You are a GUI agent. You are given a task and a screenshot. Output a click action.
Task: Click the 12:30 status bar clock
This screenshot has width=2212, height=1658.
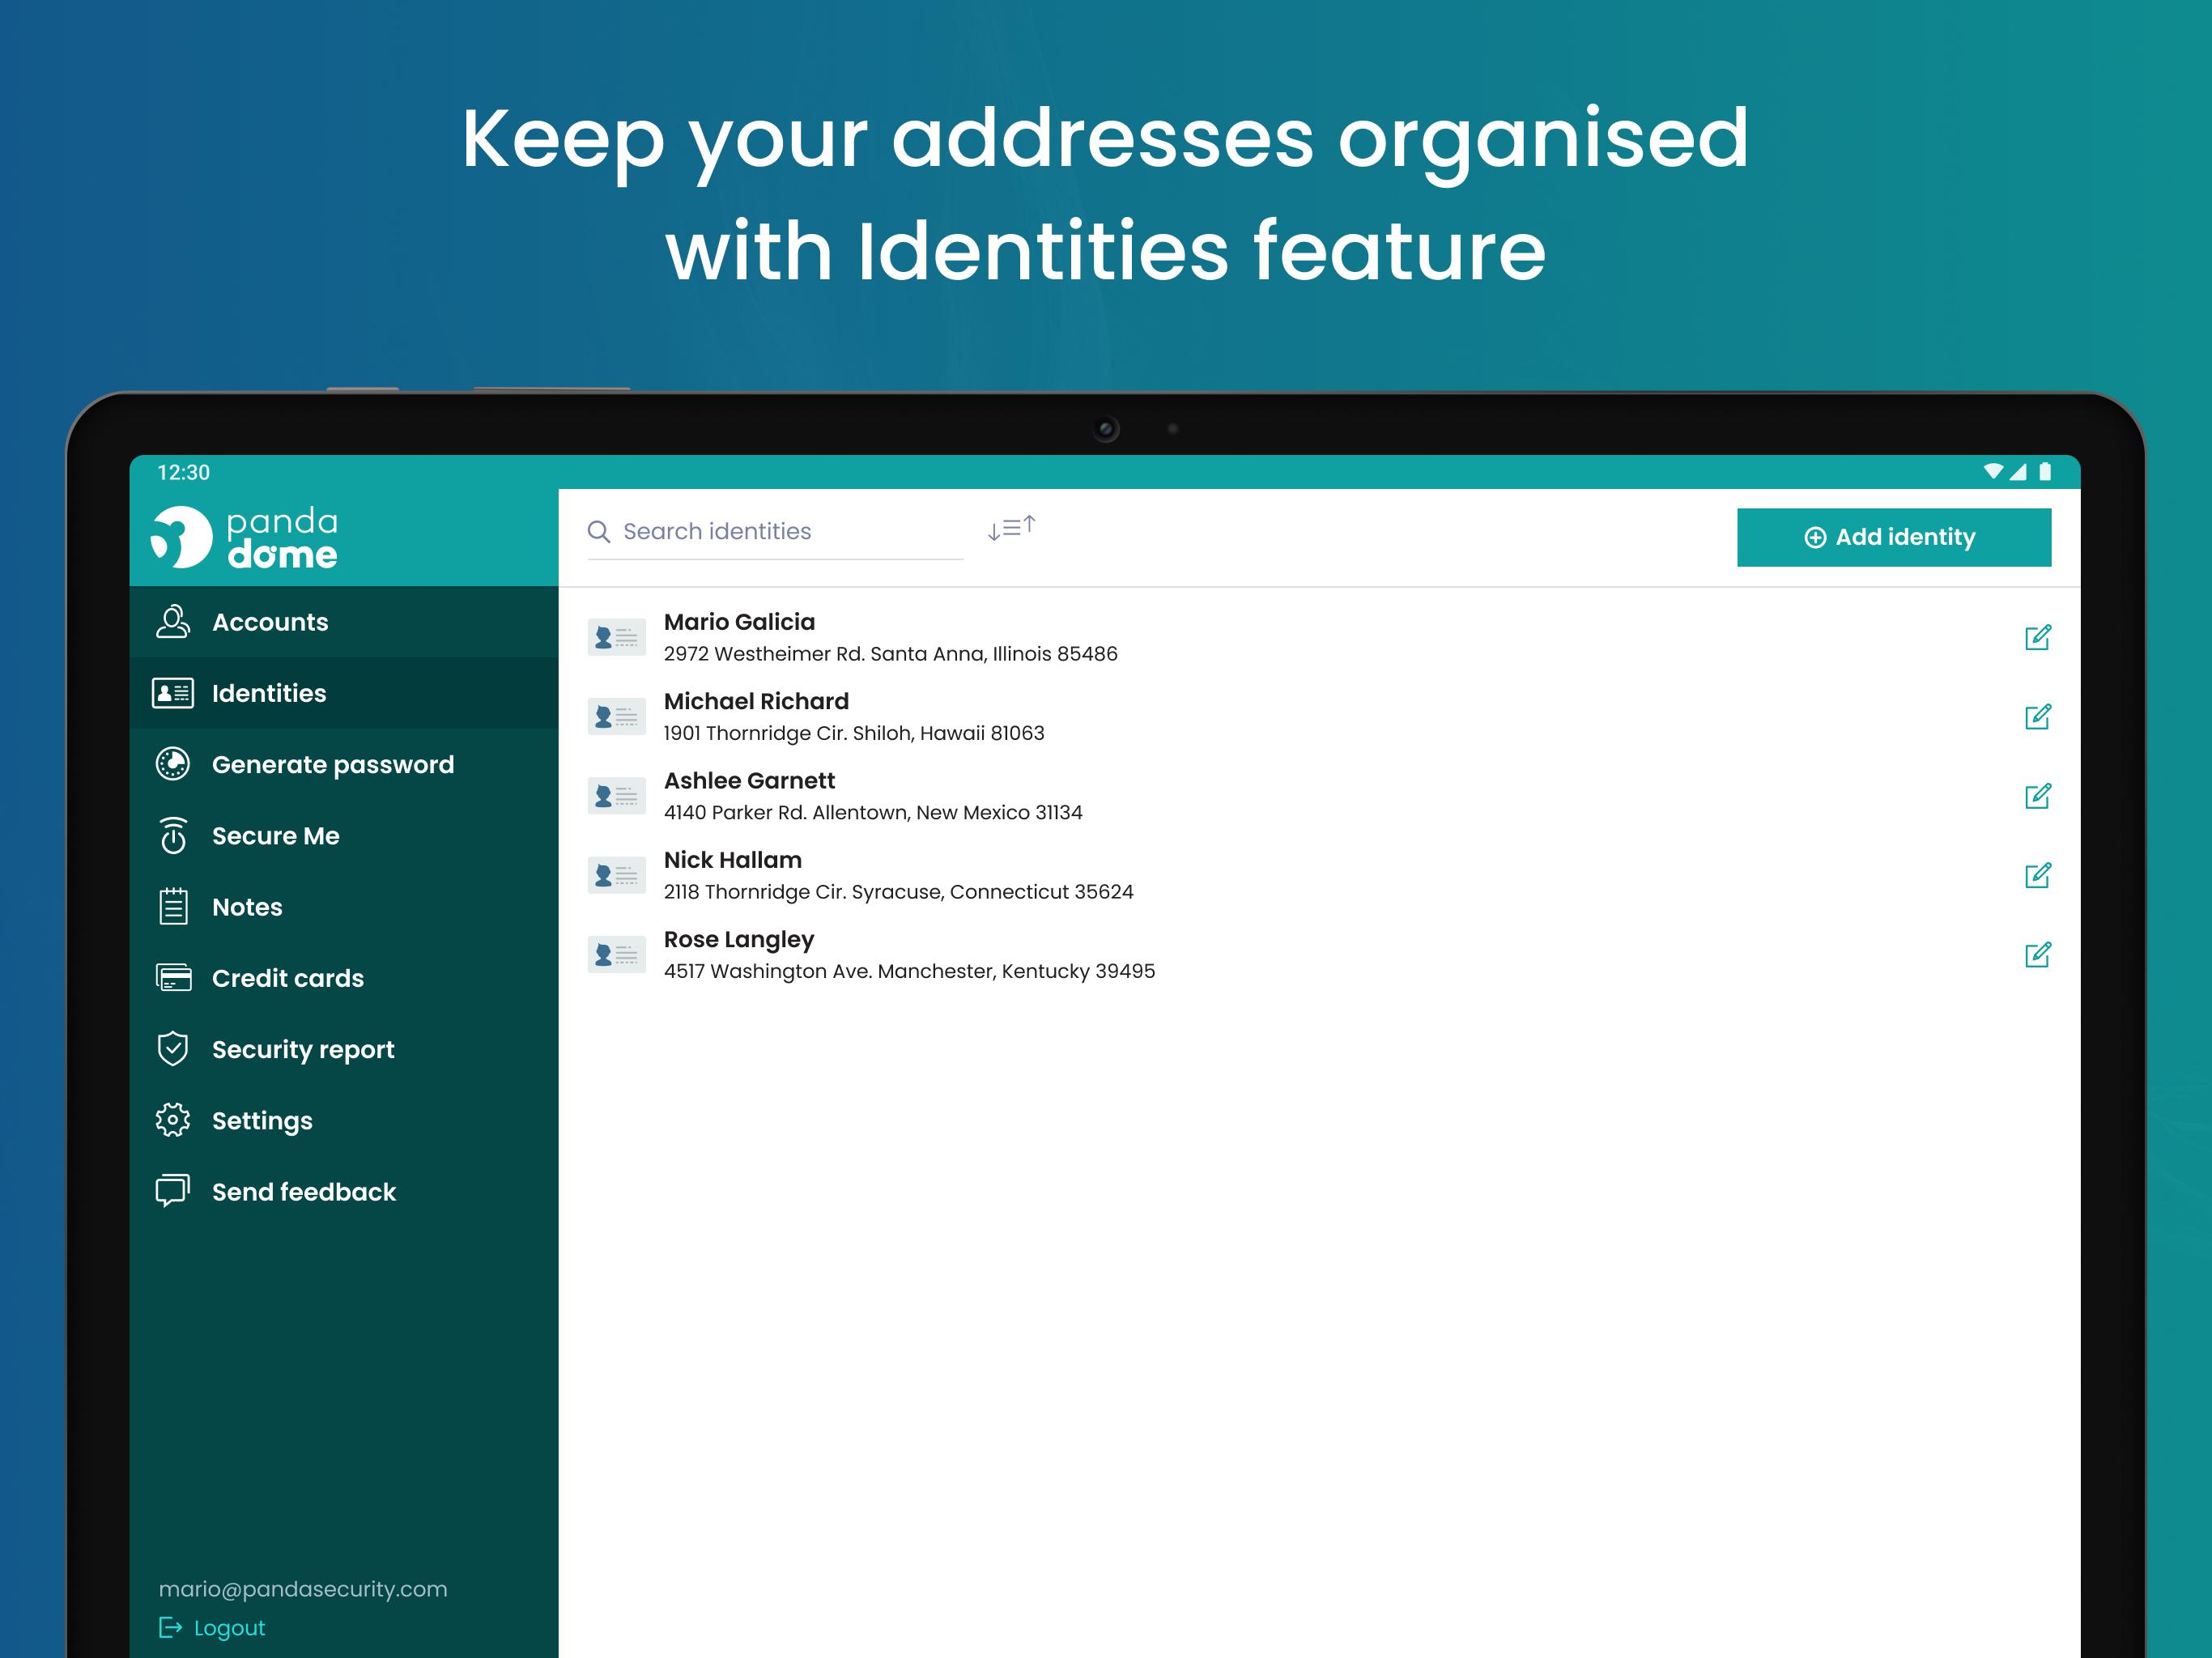pyautogui.click(x=184, y=472)
